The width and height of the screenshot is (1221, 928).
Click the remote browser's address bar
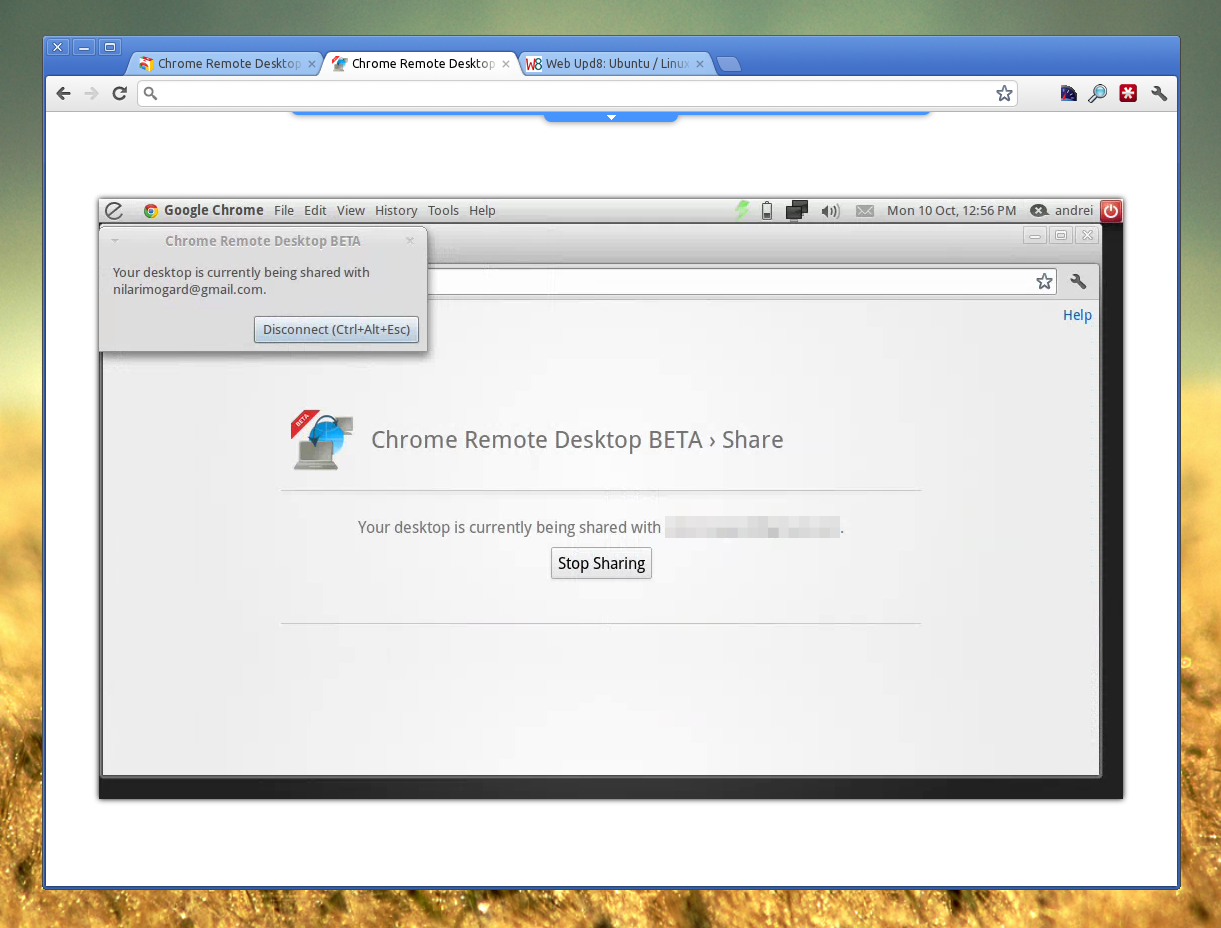pyautogui.click(x=743, y=282)
